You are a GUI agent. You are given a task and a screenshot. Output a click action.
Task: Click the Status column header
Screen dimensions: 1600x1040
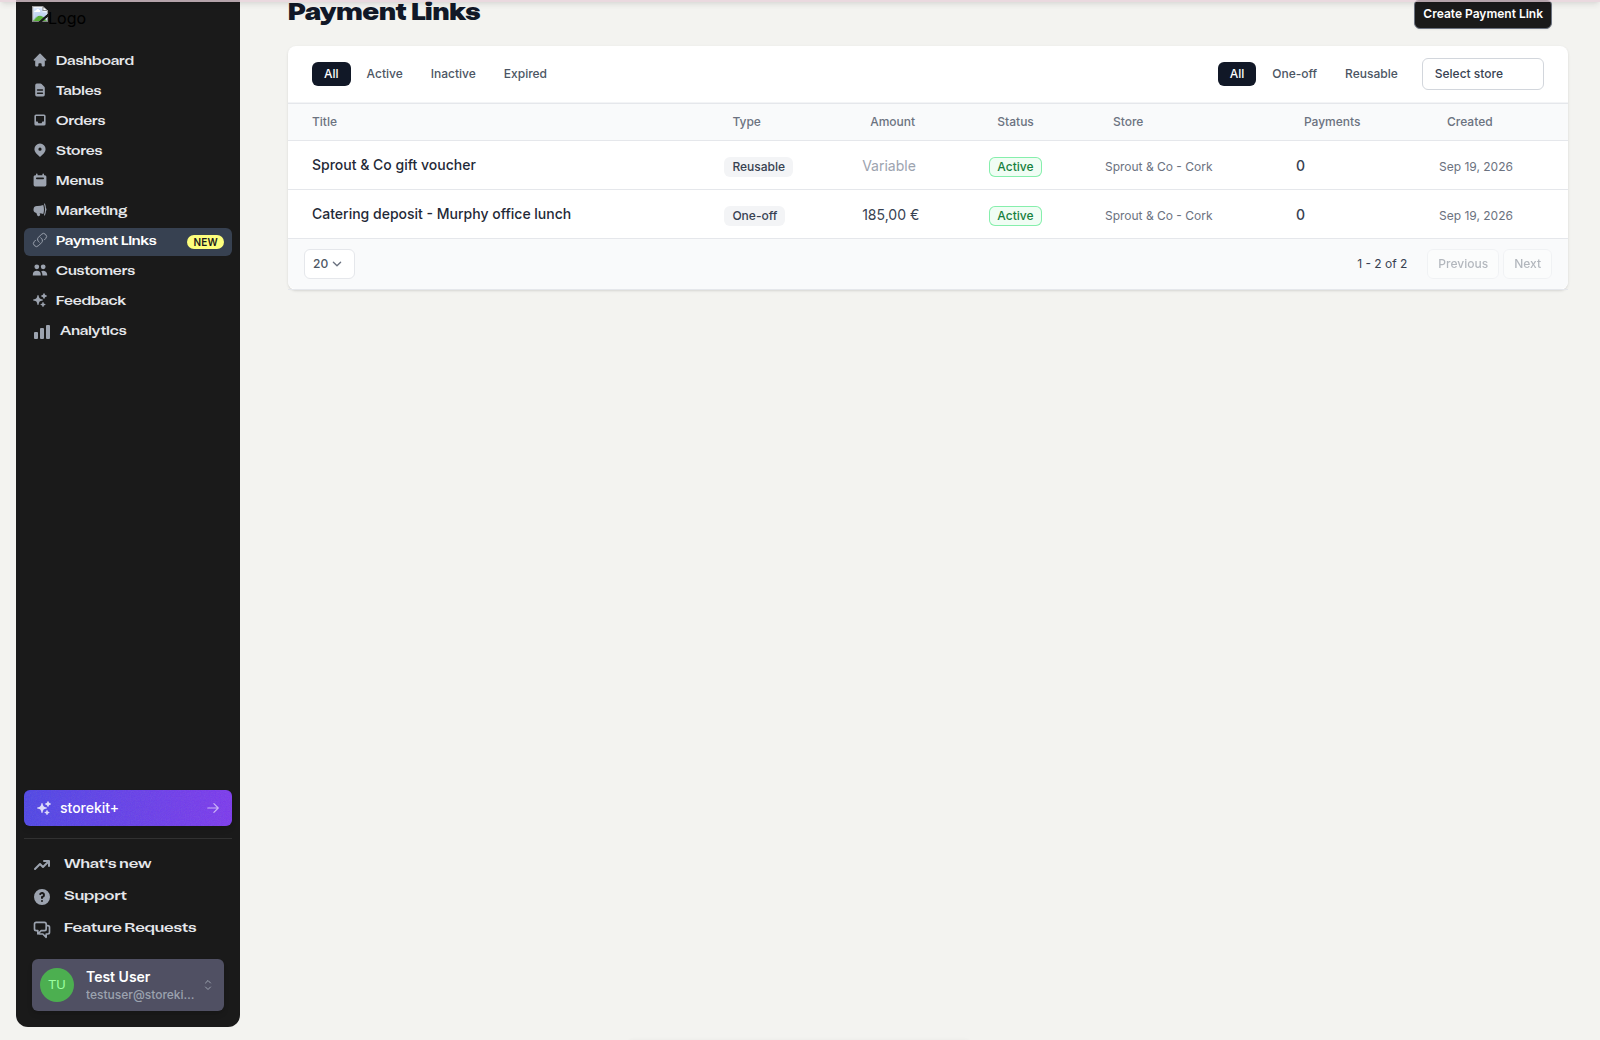pos(1015,122)
